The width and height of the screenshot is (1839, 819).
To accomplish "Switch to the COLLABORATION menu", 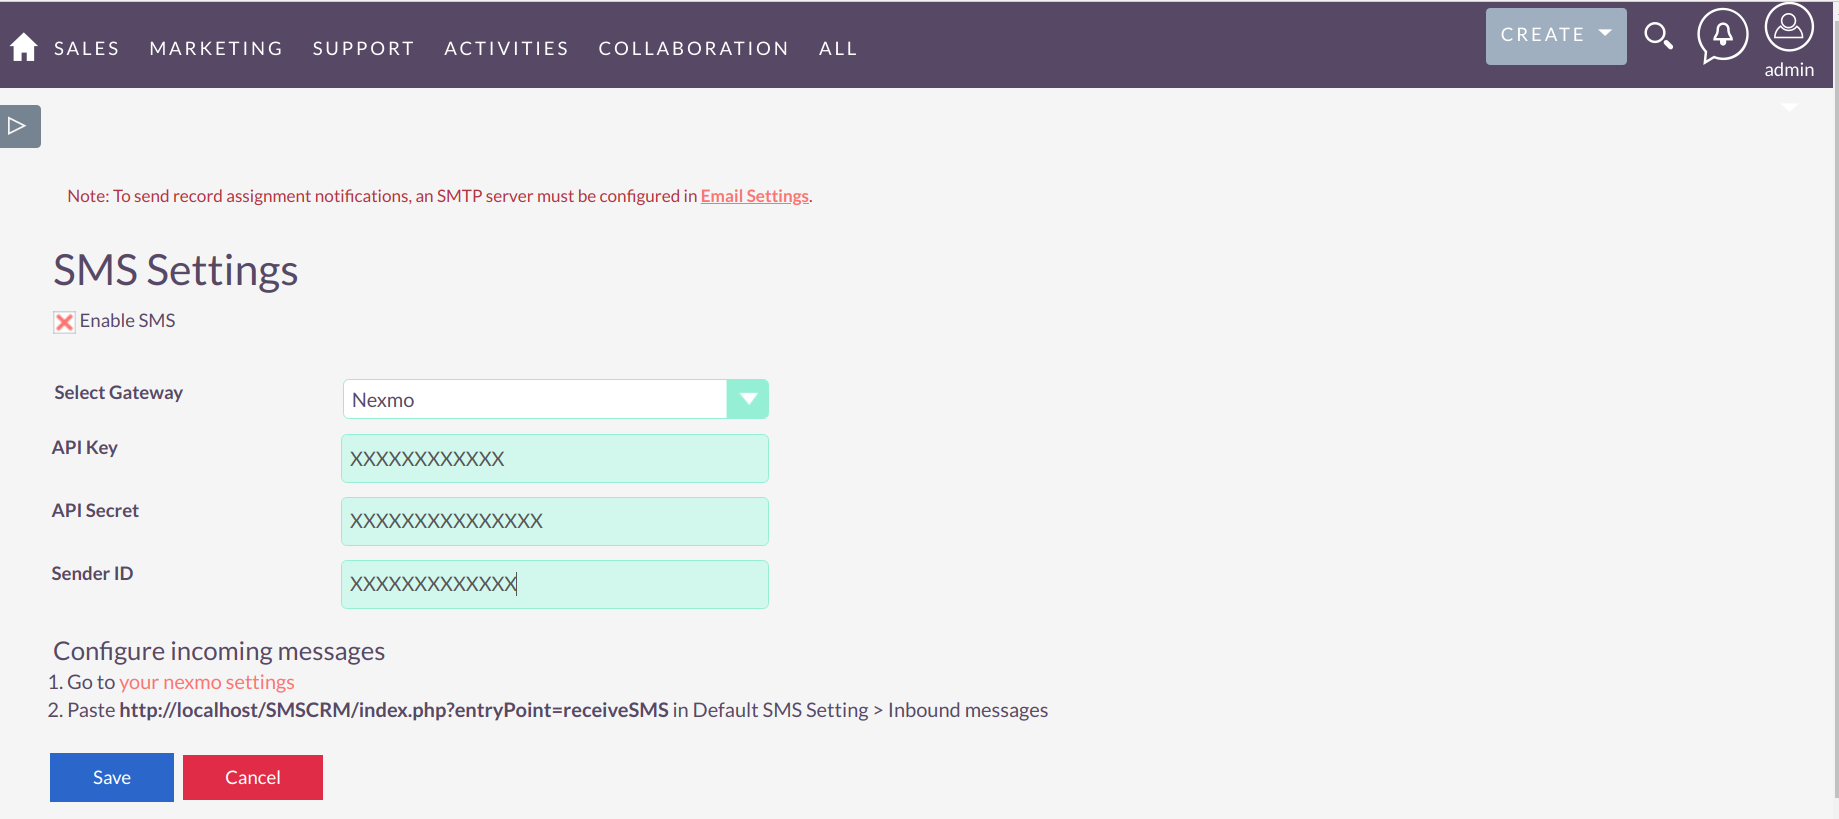I will [x=693, y=48].
